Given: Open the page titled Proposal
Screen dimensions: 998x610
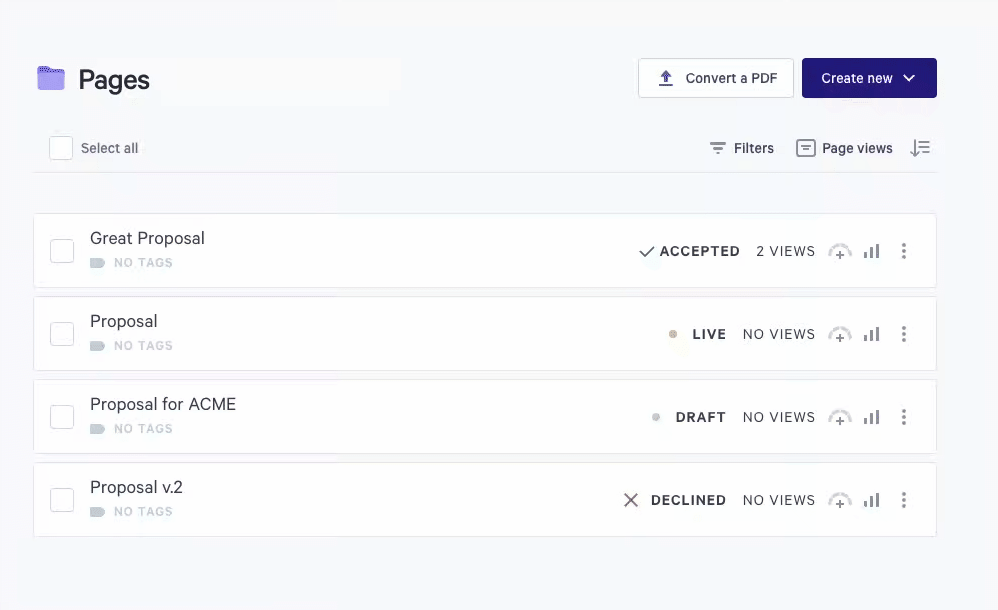Looking at the screenshot, I should click(123, 322).
